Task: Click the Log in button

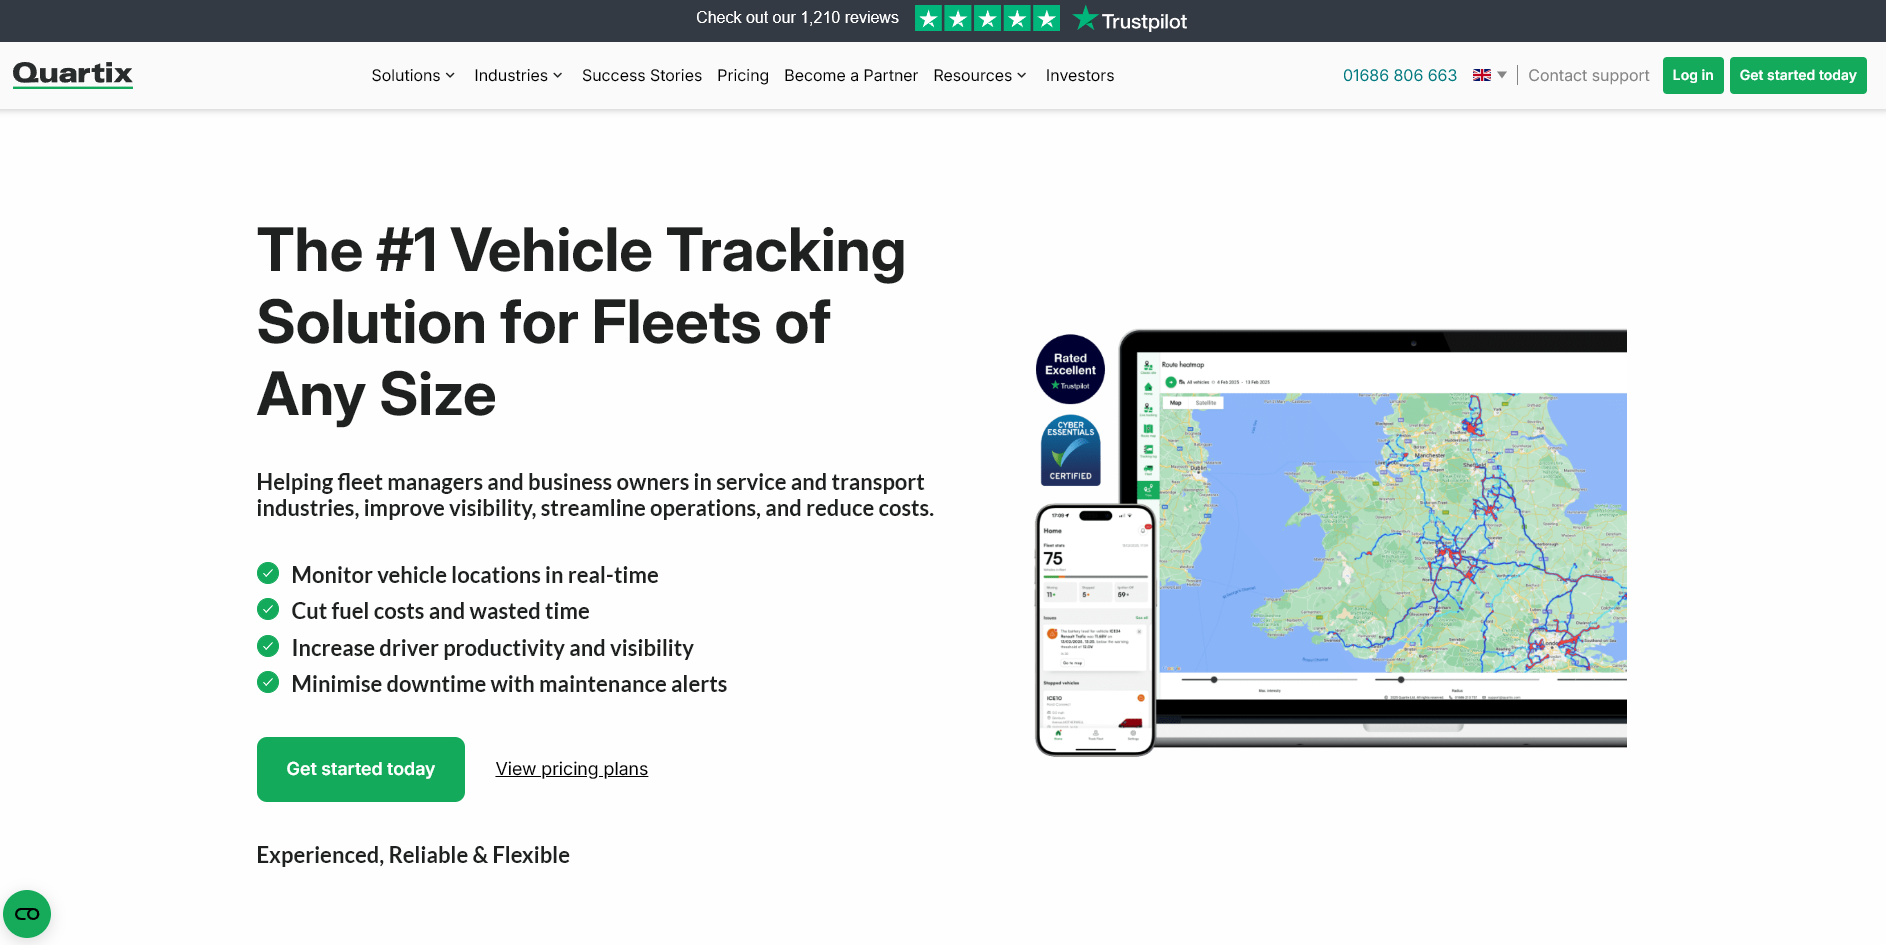Action: pos(1693,75)
